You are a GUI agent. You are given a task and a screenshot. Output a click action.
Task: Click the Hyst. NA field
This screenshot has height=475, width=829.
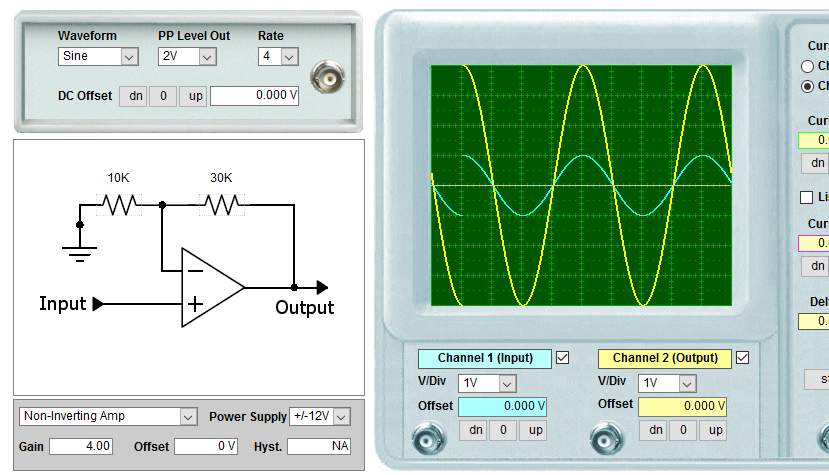pyautogui.click(x=319, y=446)
